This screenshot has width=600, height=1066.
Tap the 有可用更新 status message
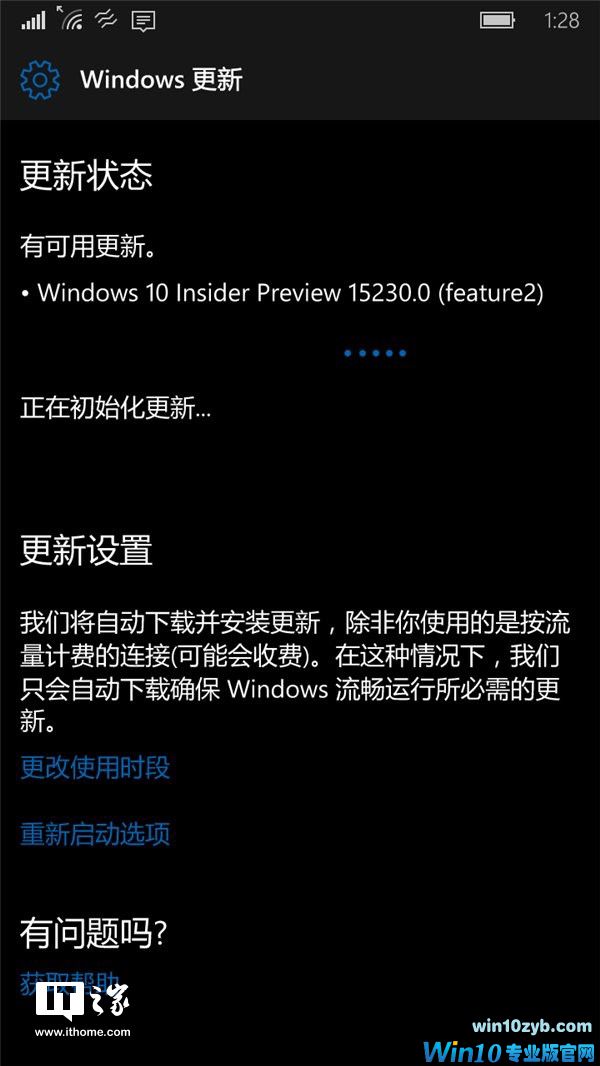pos(88,247)
